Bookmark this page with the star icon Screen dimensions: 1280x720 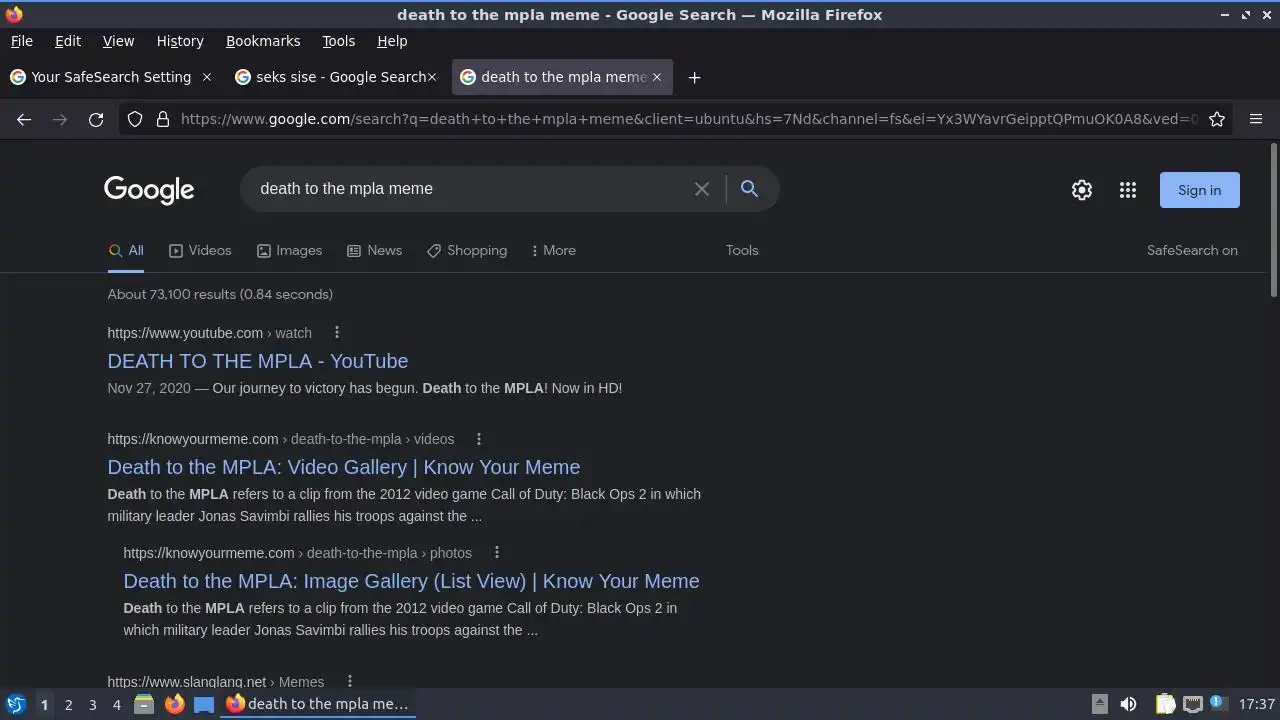tap(1217, 119)
